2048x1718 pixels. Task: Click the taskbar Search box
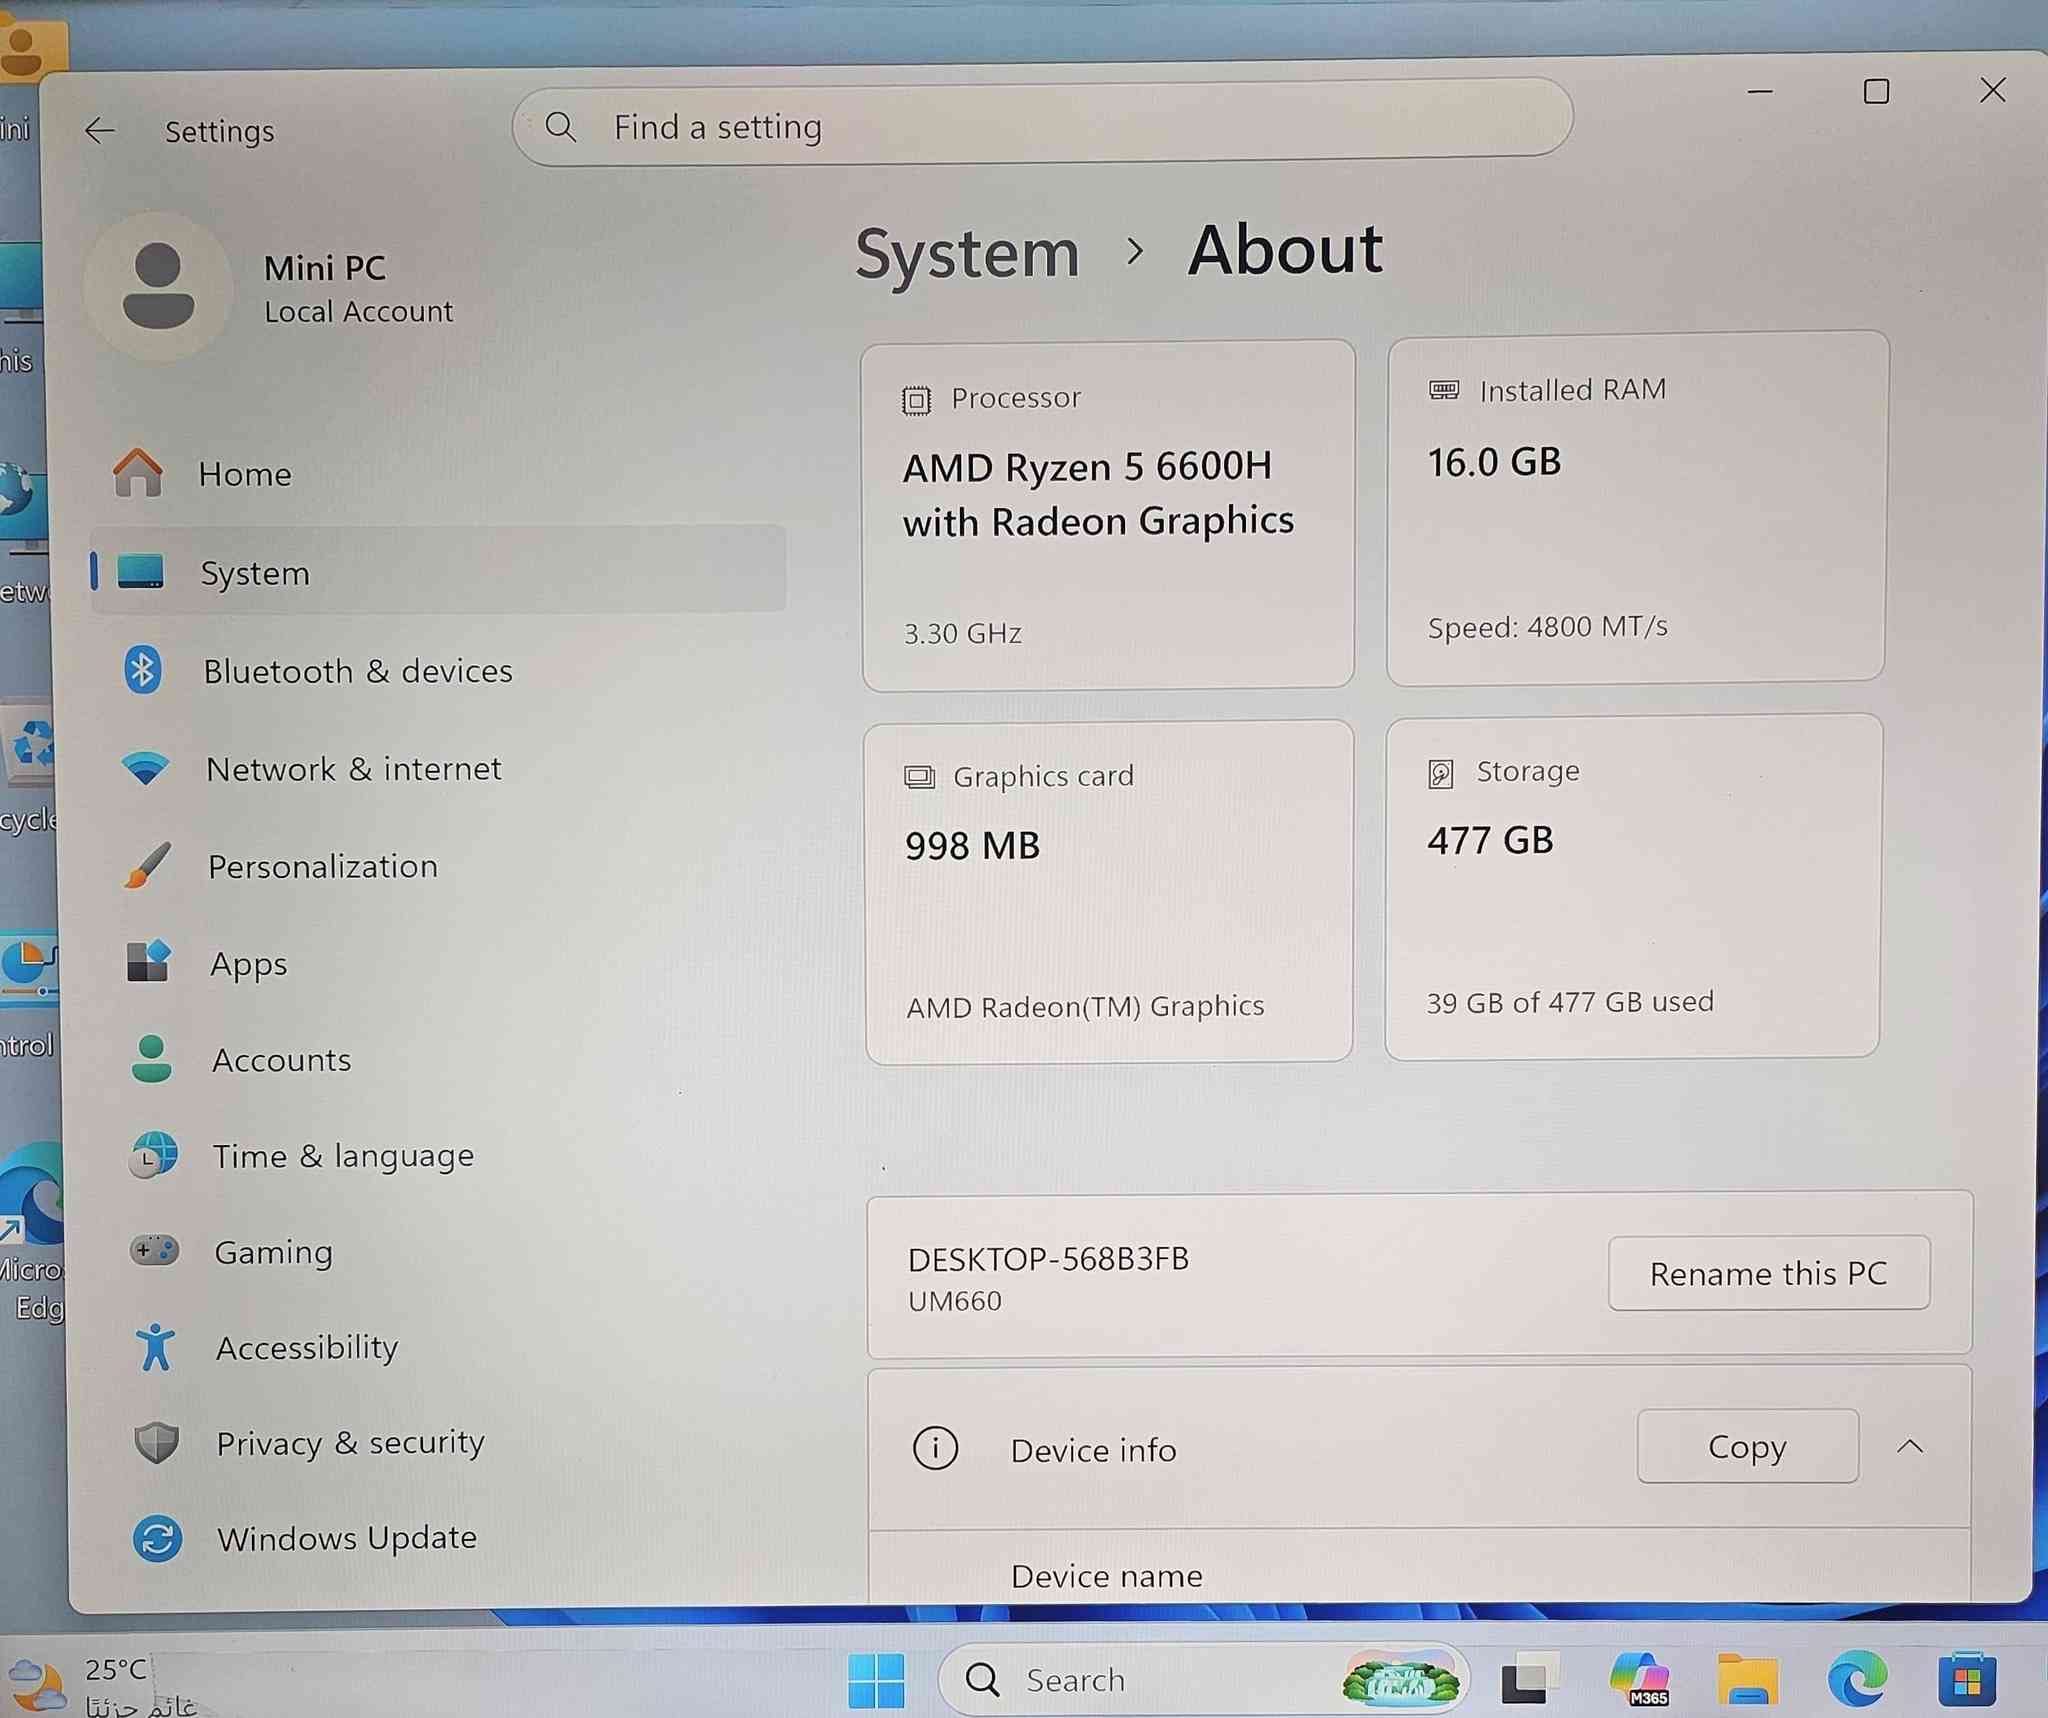point(1204,1680)
